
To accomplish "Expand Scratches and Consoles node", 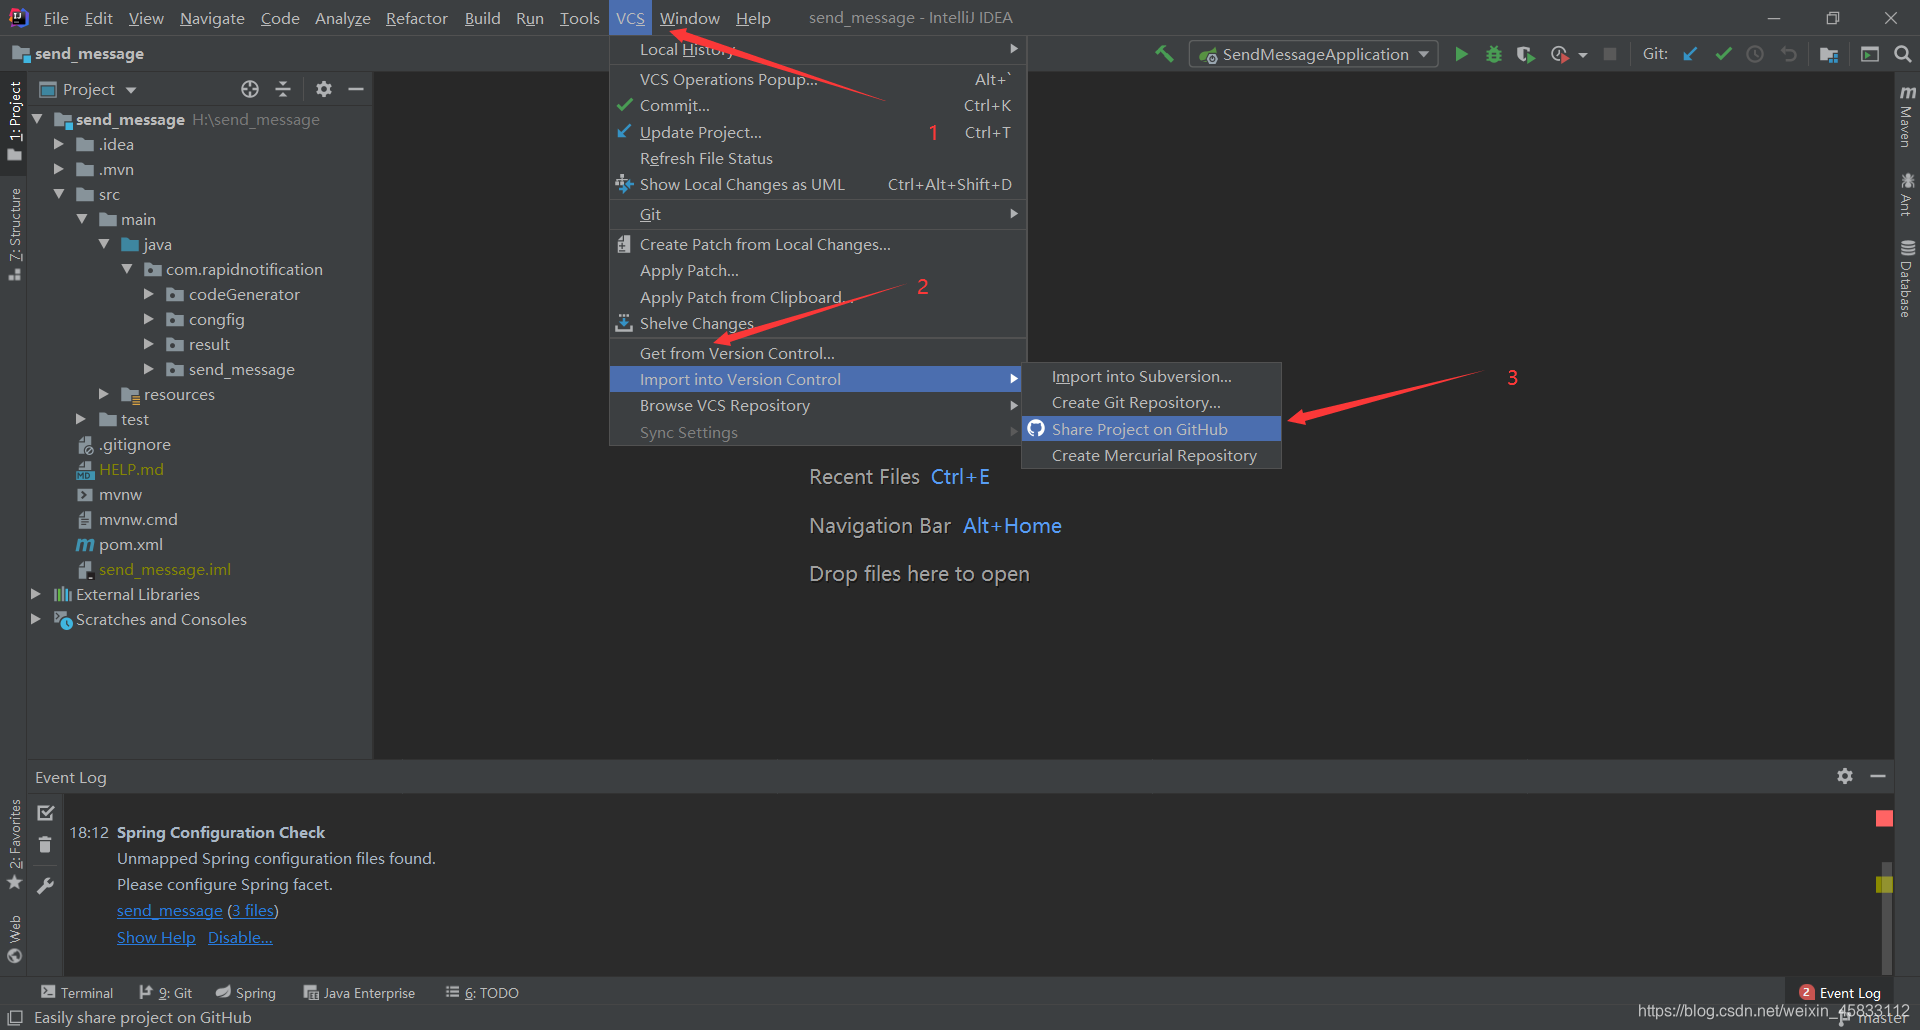I will point(36,619).
